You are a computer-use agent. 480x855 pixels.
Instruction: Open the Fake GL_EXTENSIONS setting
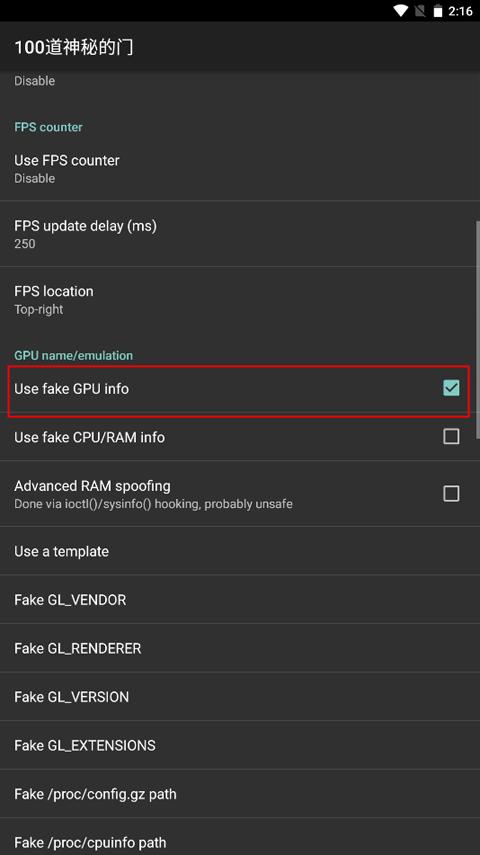pos(240,745)
